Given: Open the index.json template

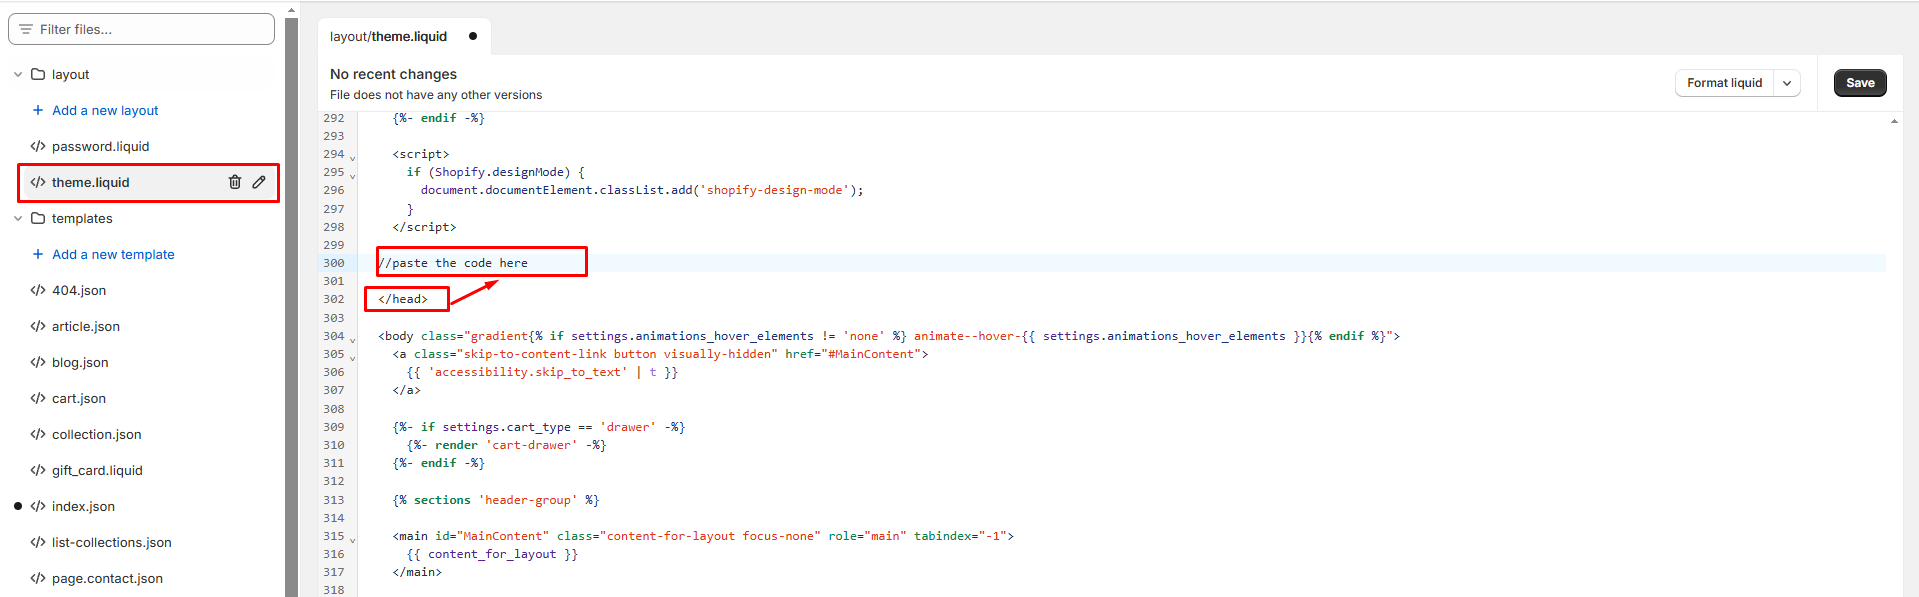Looking at the screenshot, I should (x=83, y=506).
